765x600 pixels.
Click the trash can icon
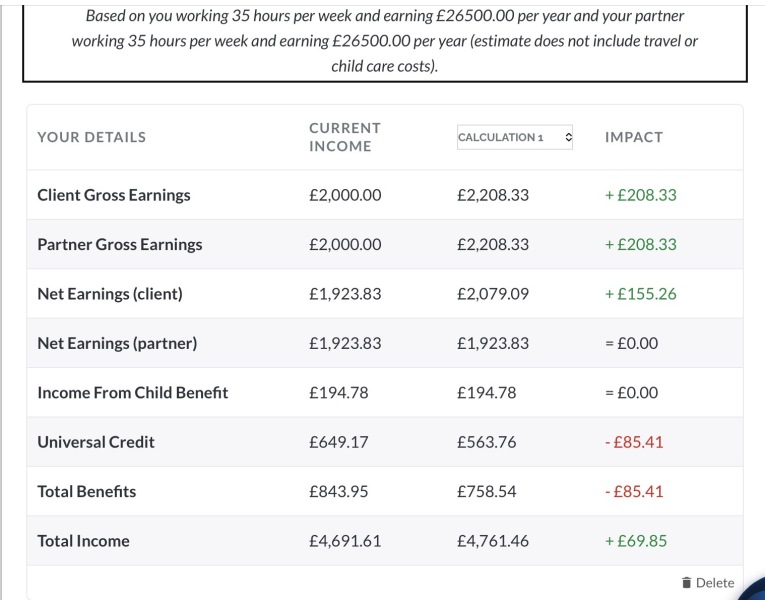point(686,582)
